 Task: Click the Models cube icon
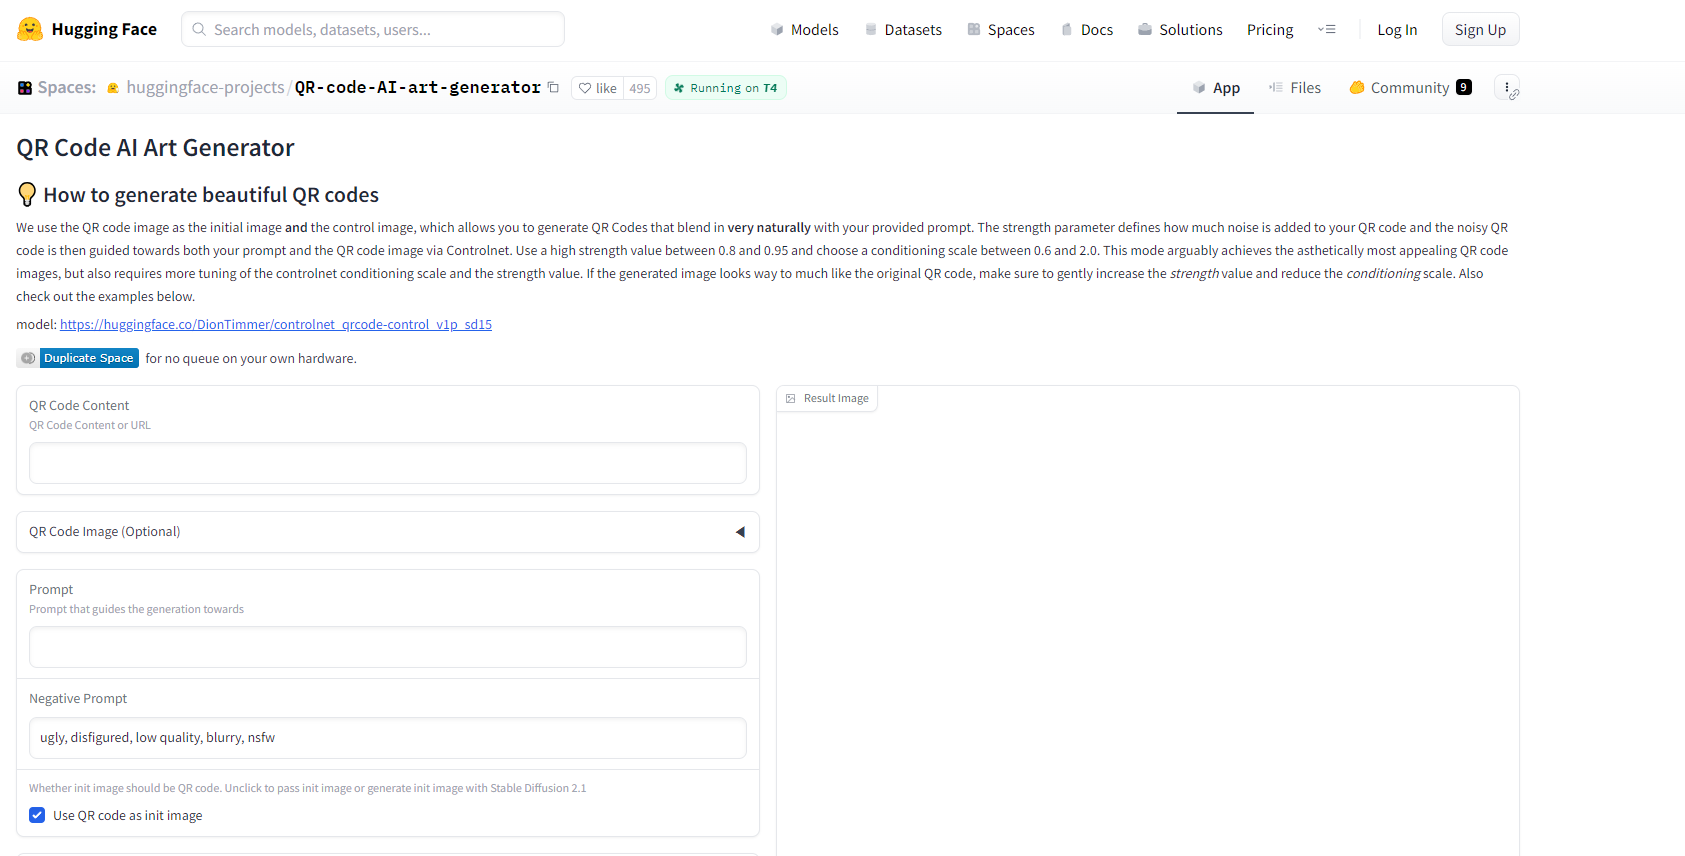(777, 29)
